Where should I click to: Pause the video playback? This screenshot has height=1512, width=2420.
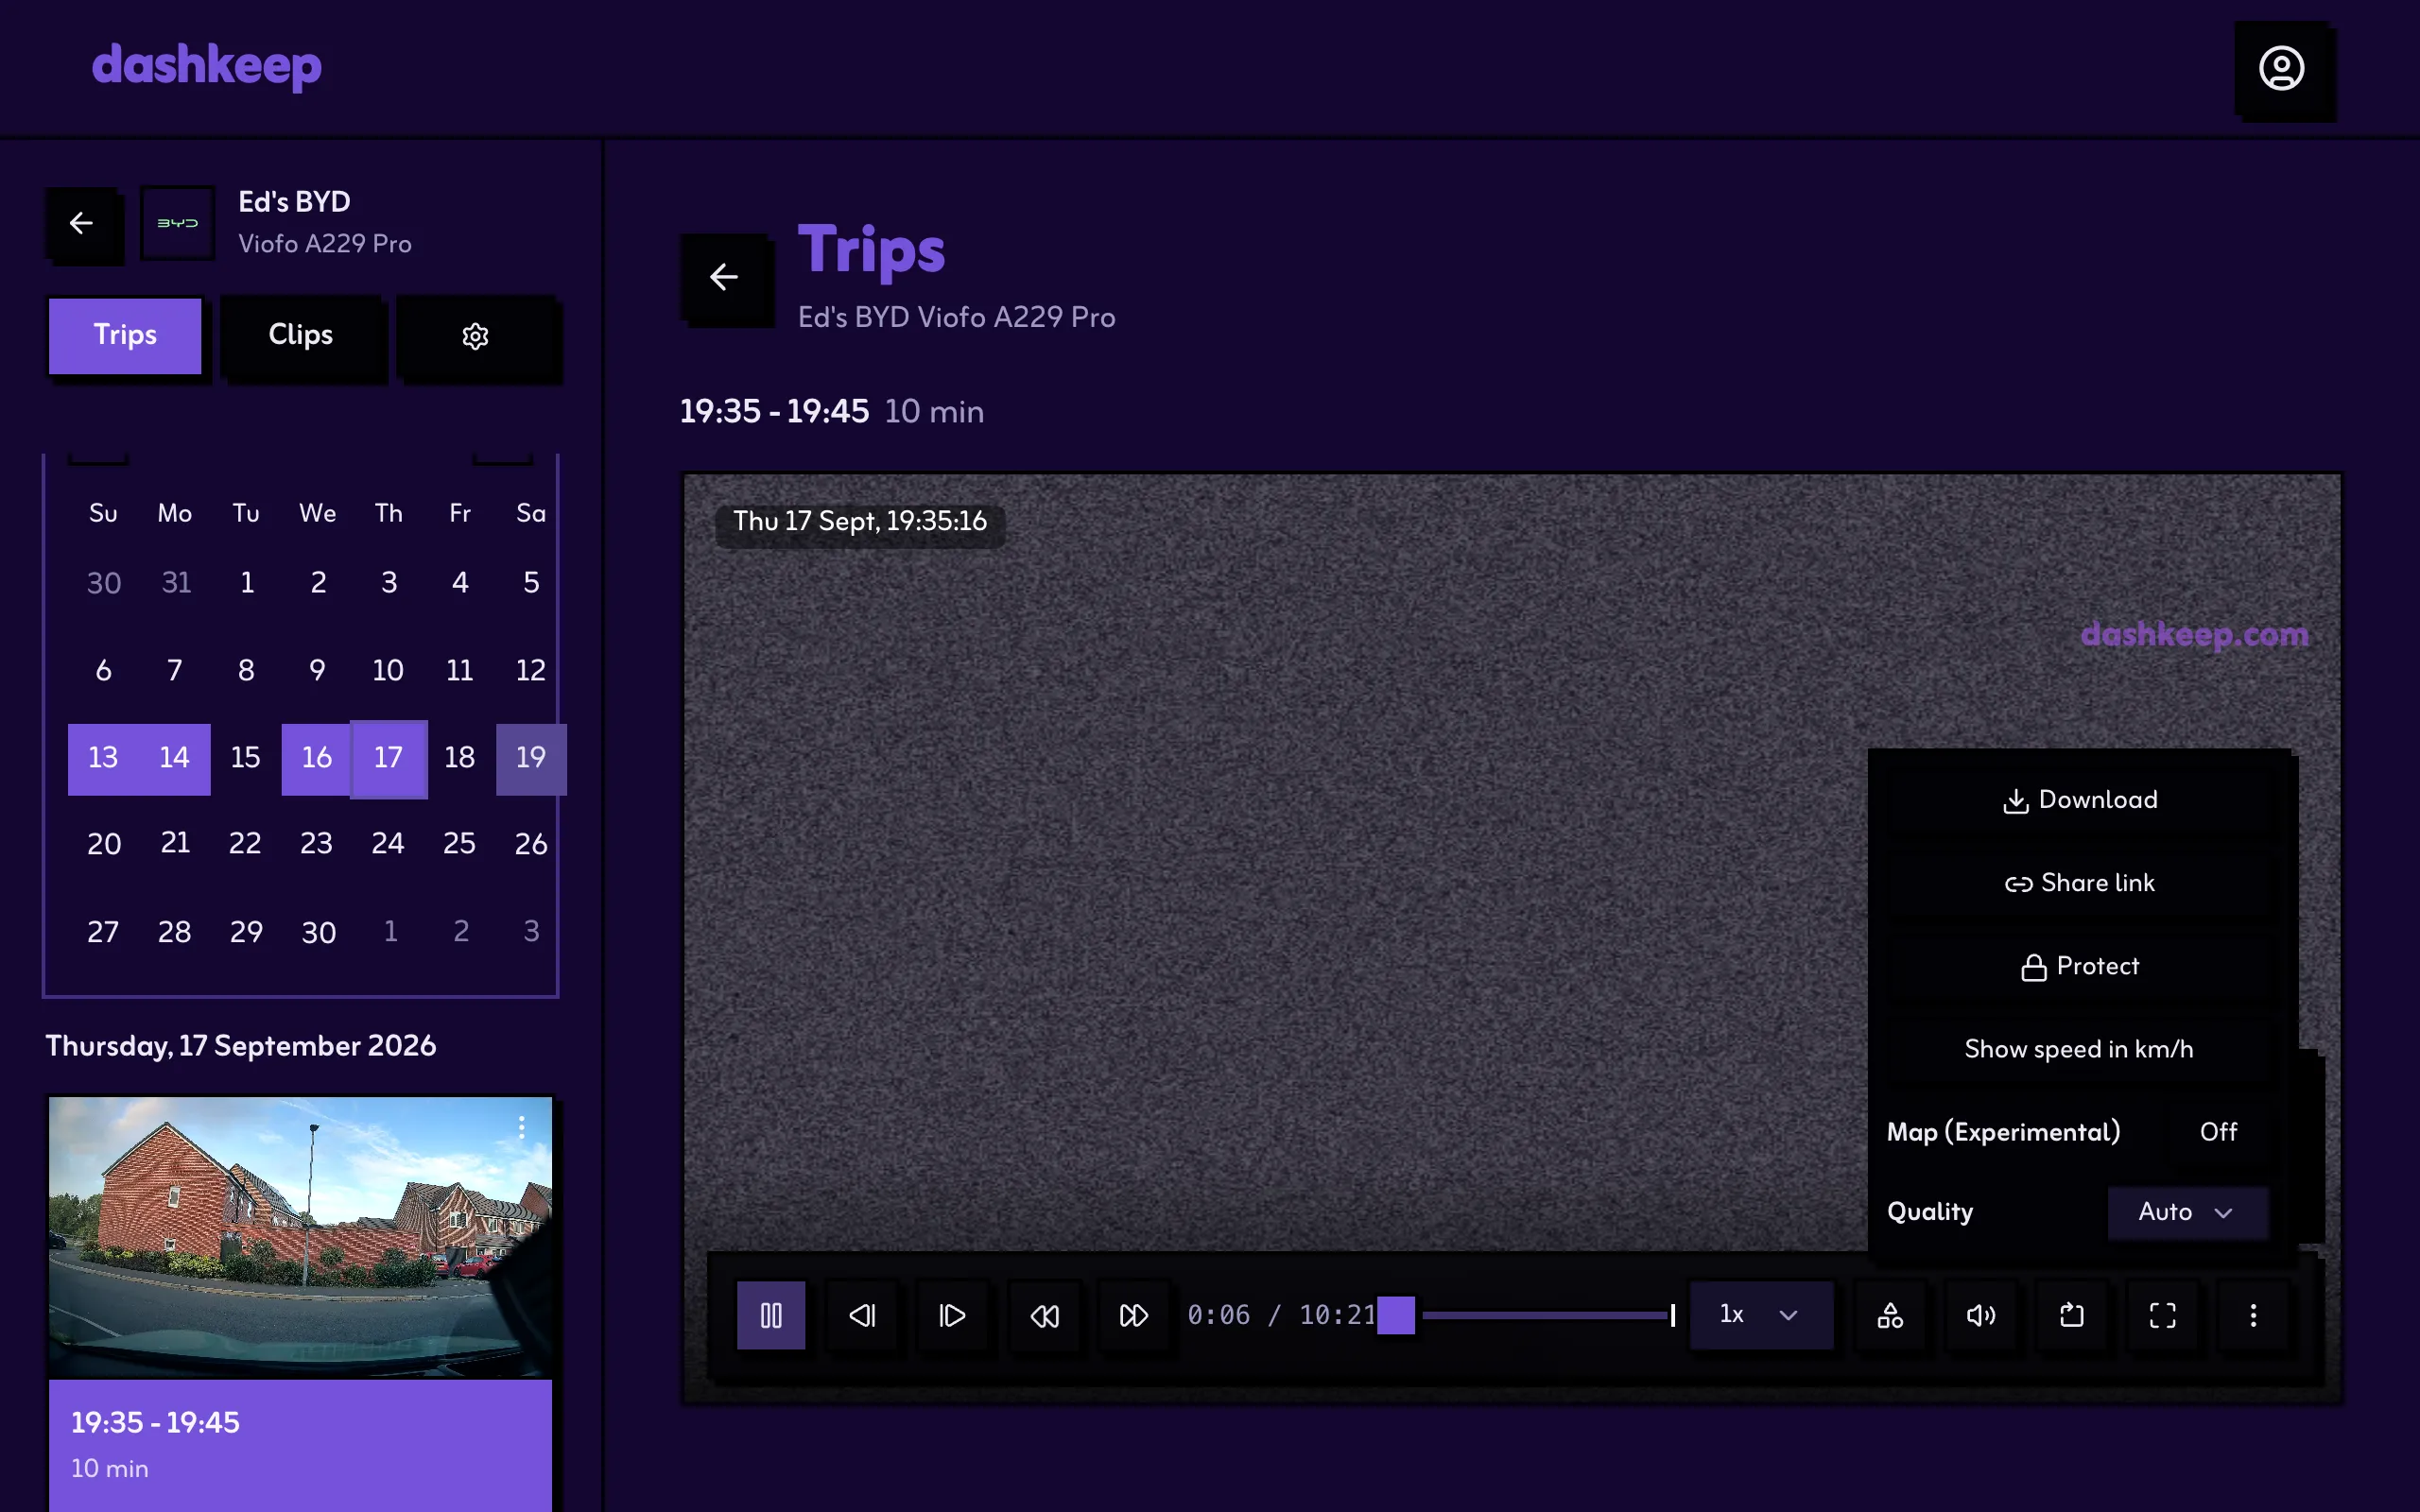click(771, 1315)
